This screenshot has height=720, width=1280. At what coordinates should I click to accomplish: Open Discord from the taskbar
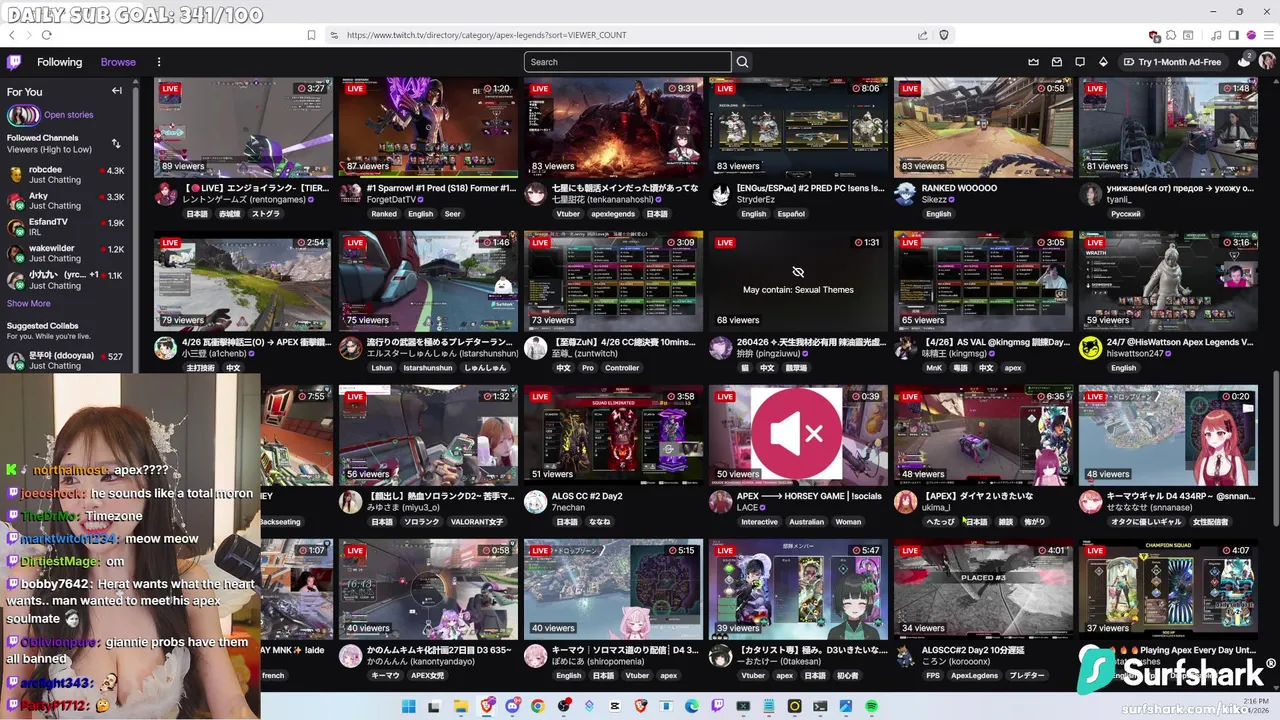click(x=513, y=707)
